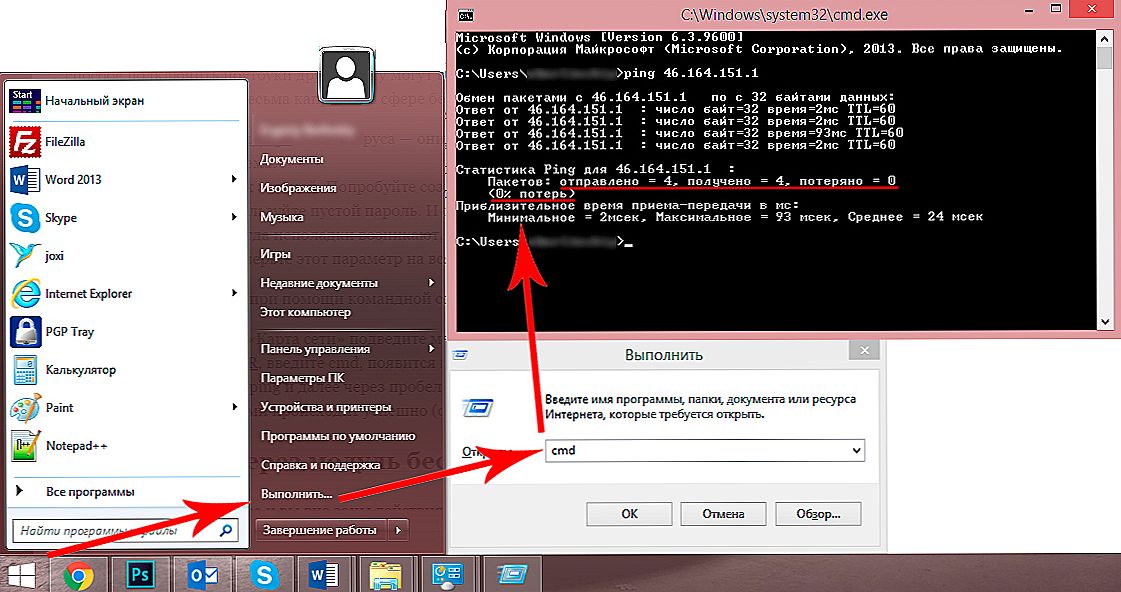
Task: Expand Недавние документы submenu arrow
Action: 431,282
